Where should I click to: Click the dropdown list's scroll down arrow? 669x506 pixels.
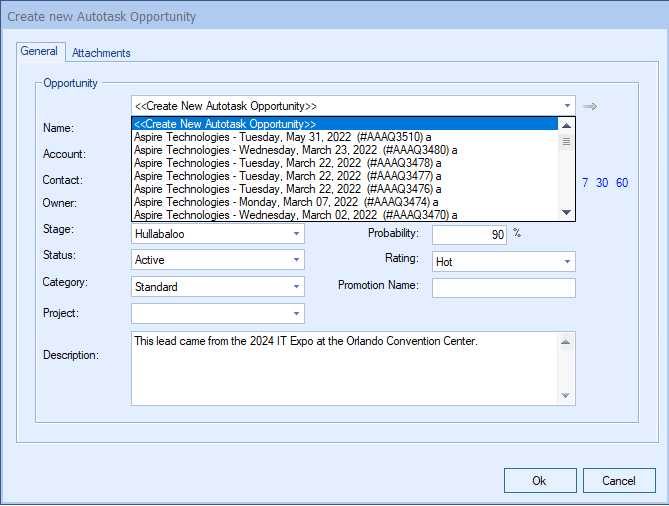567,212
